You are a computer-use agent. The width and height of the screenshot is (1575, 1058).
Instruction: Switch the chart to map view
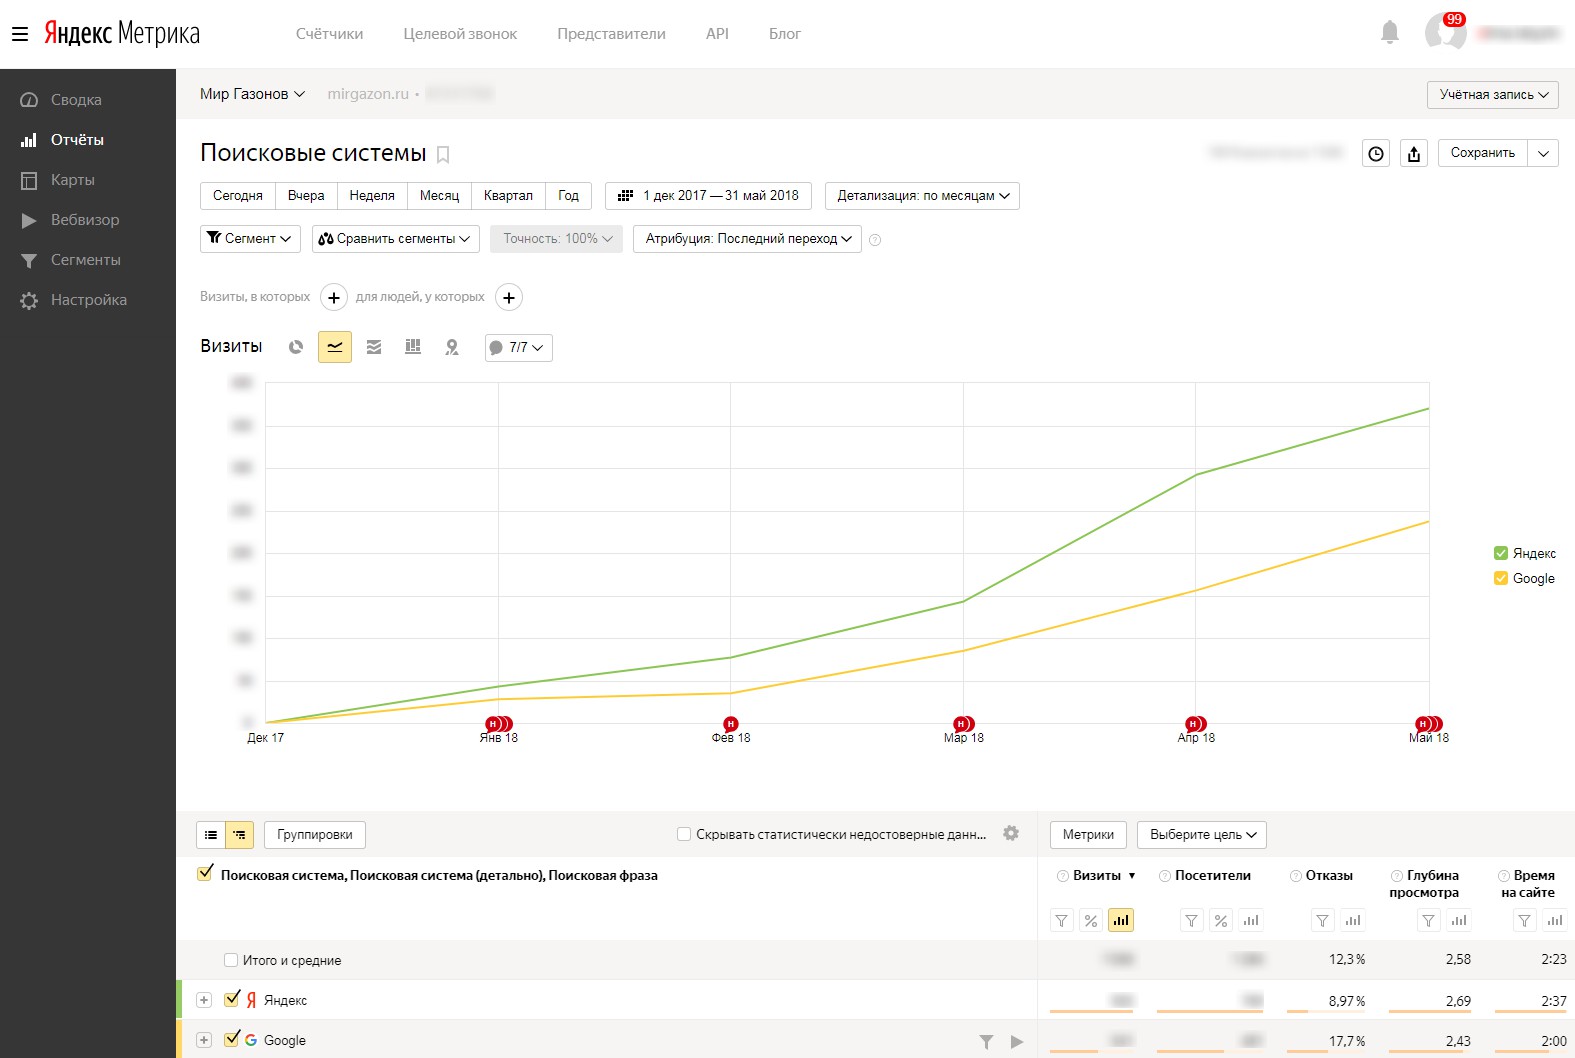tap(452, 347)
